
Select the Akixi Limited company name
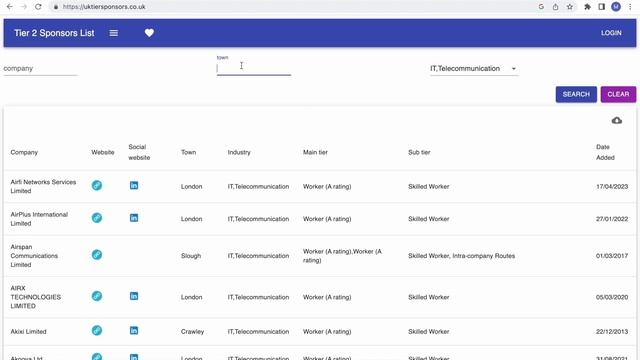(28, 331)
